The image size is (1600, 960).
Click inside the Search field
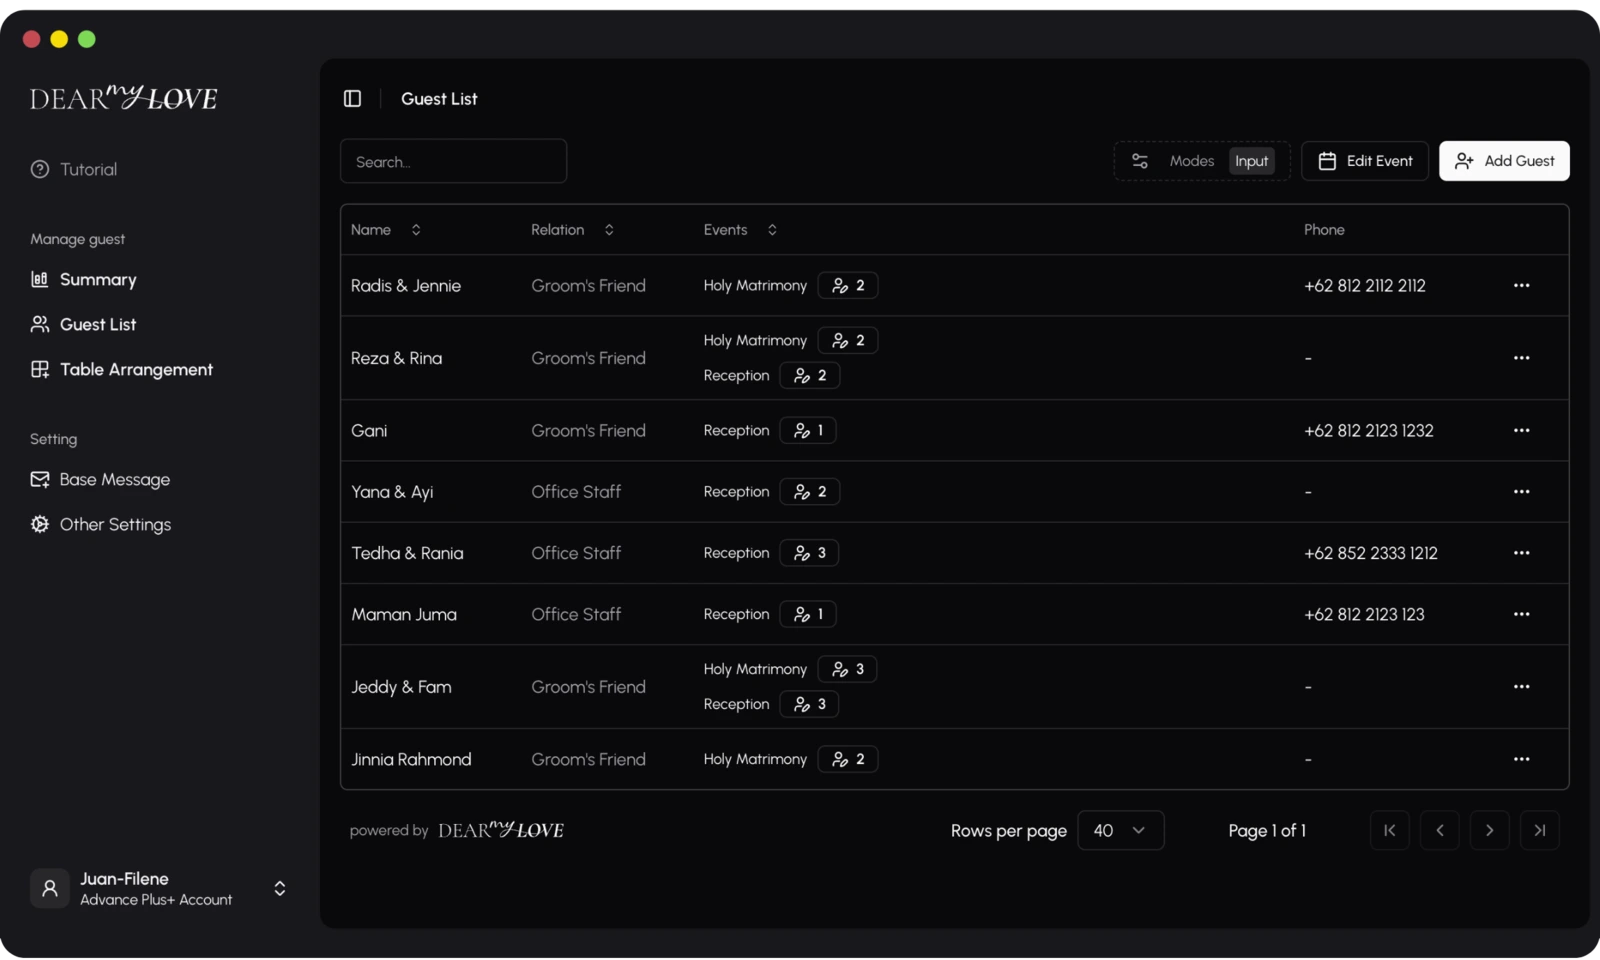click(x=453, y=161)
